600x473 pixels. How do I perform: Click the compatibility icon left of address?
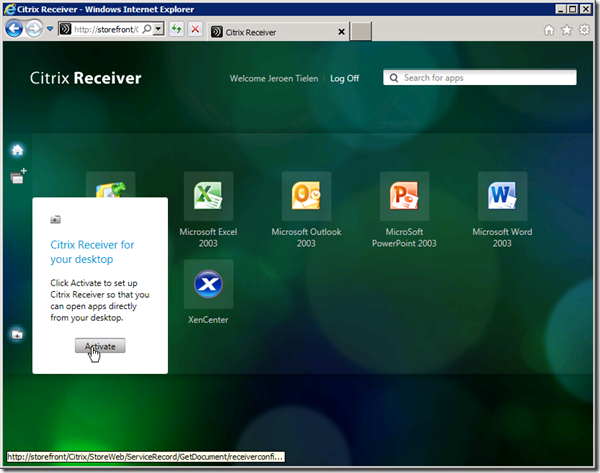point(65,29)
